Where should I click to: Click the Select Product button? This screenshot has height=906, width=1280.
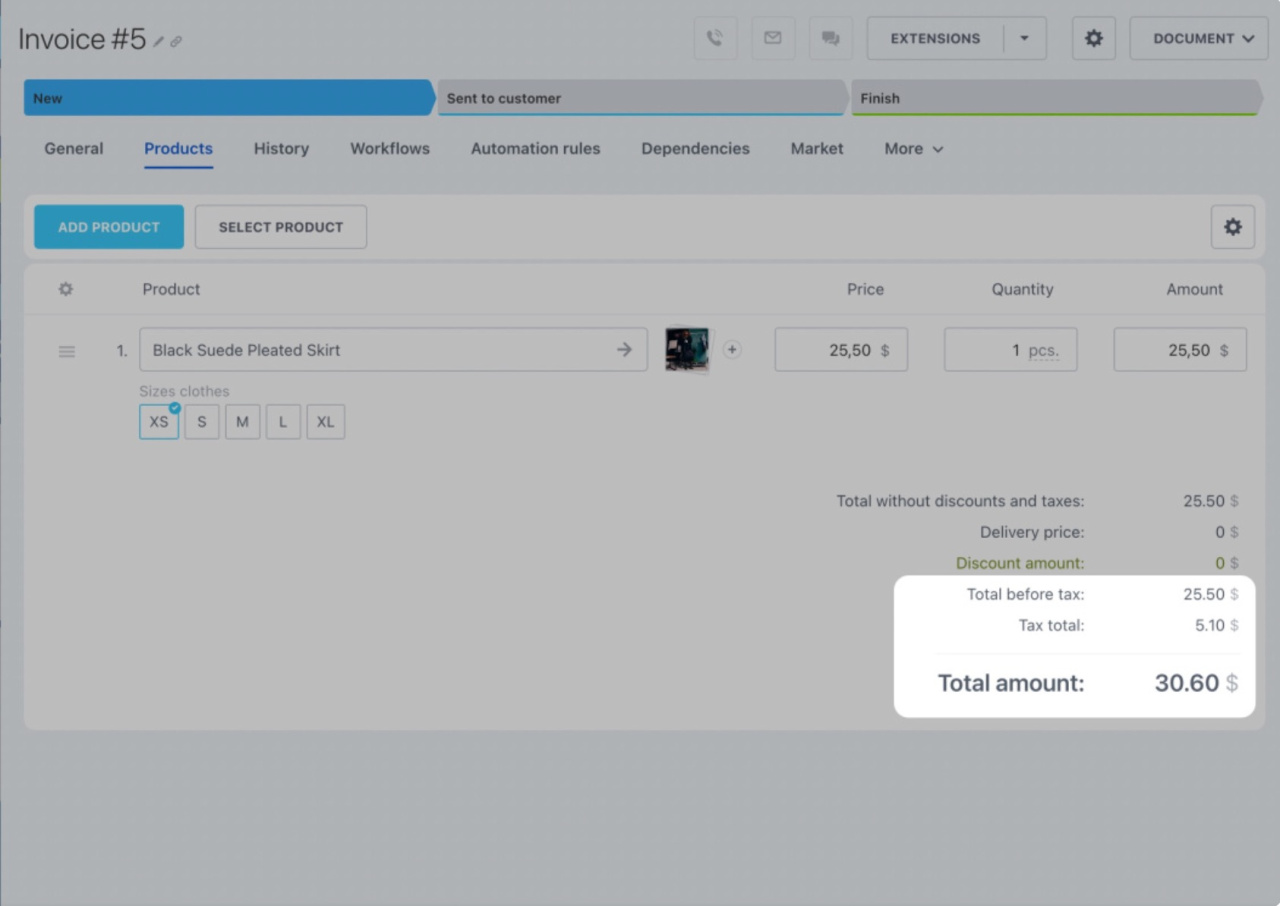(281, 227)
